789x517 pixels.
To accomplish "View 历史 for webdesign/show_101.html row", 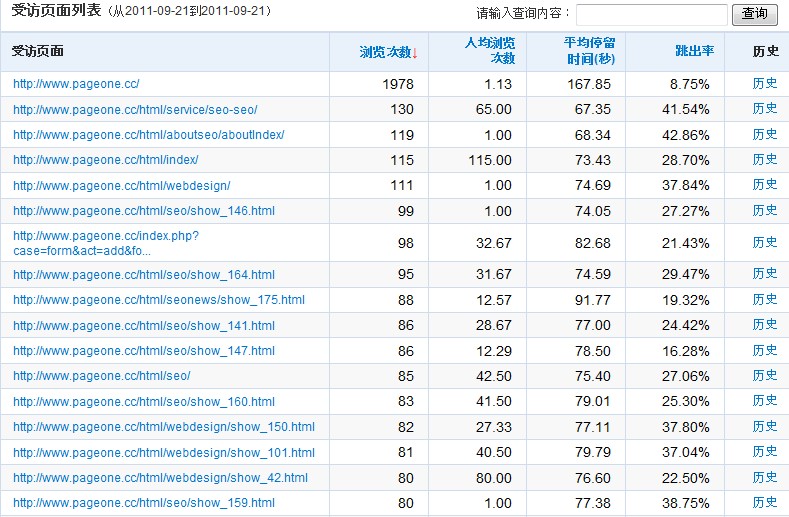I will pos(765,451).
